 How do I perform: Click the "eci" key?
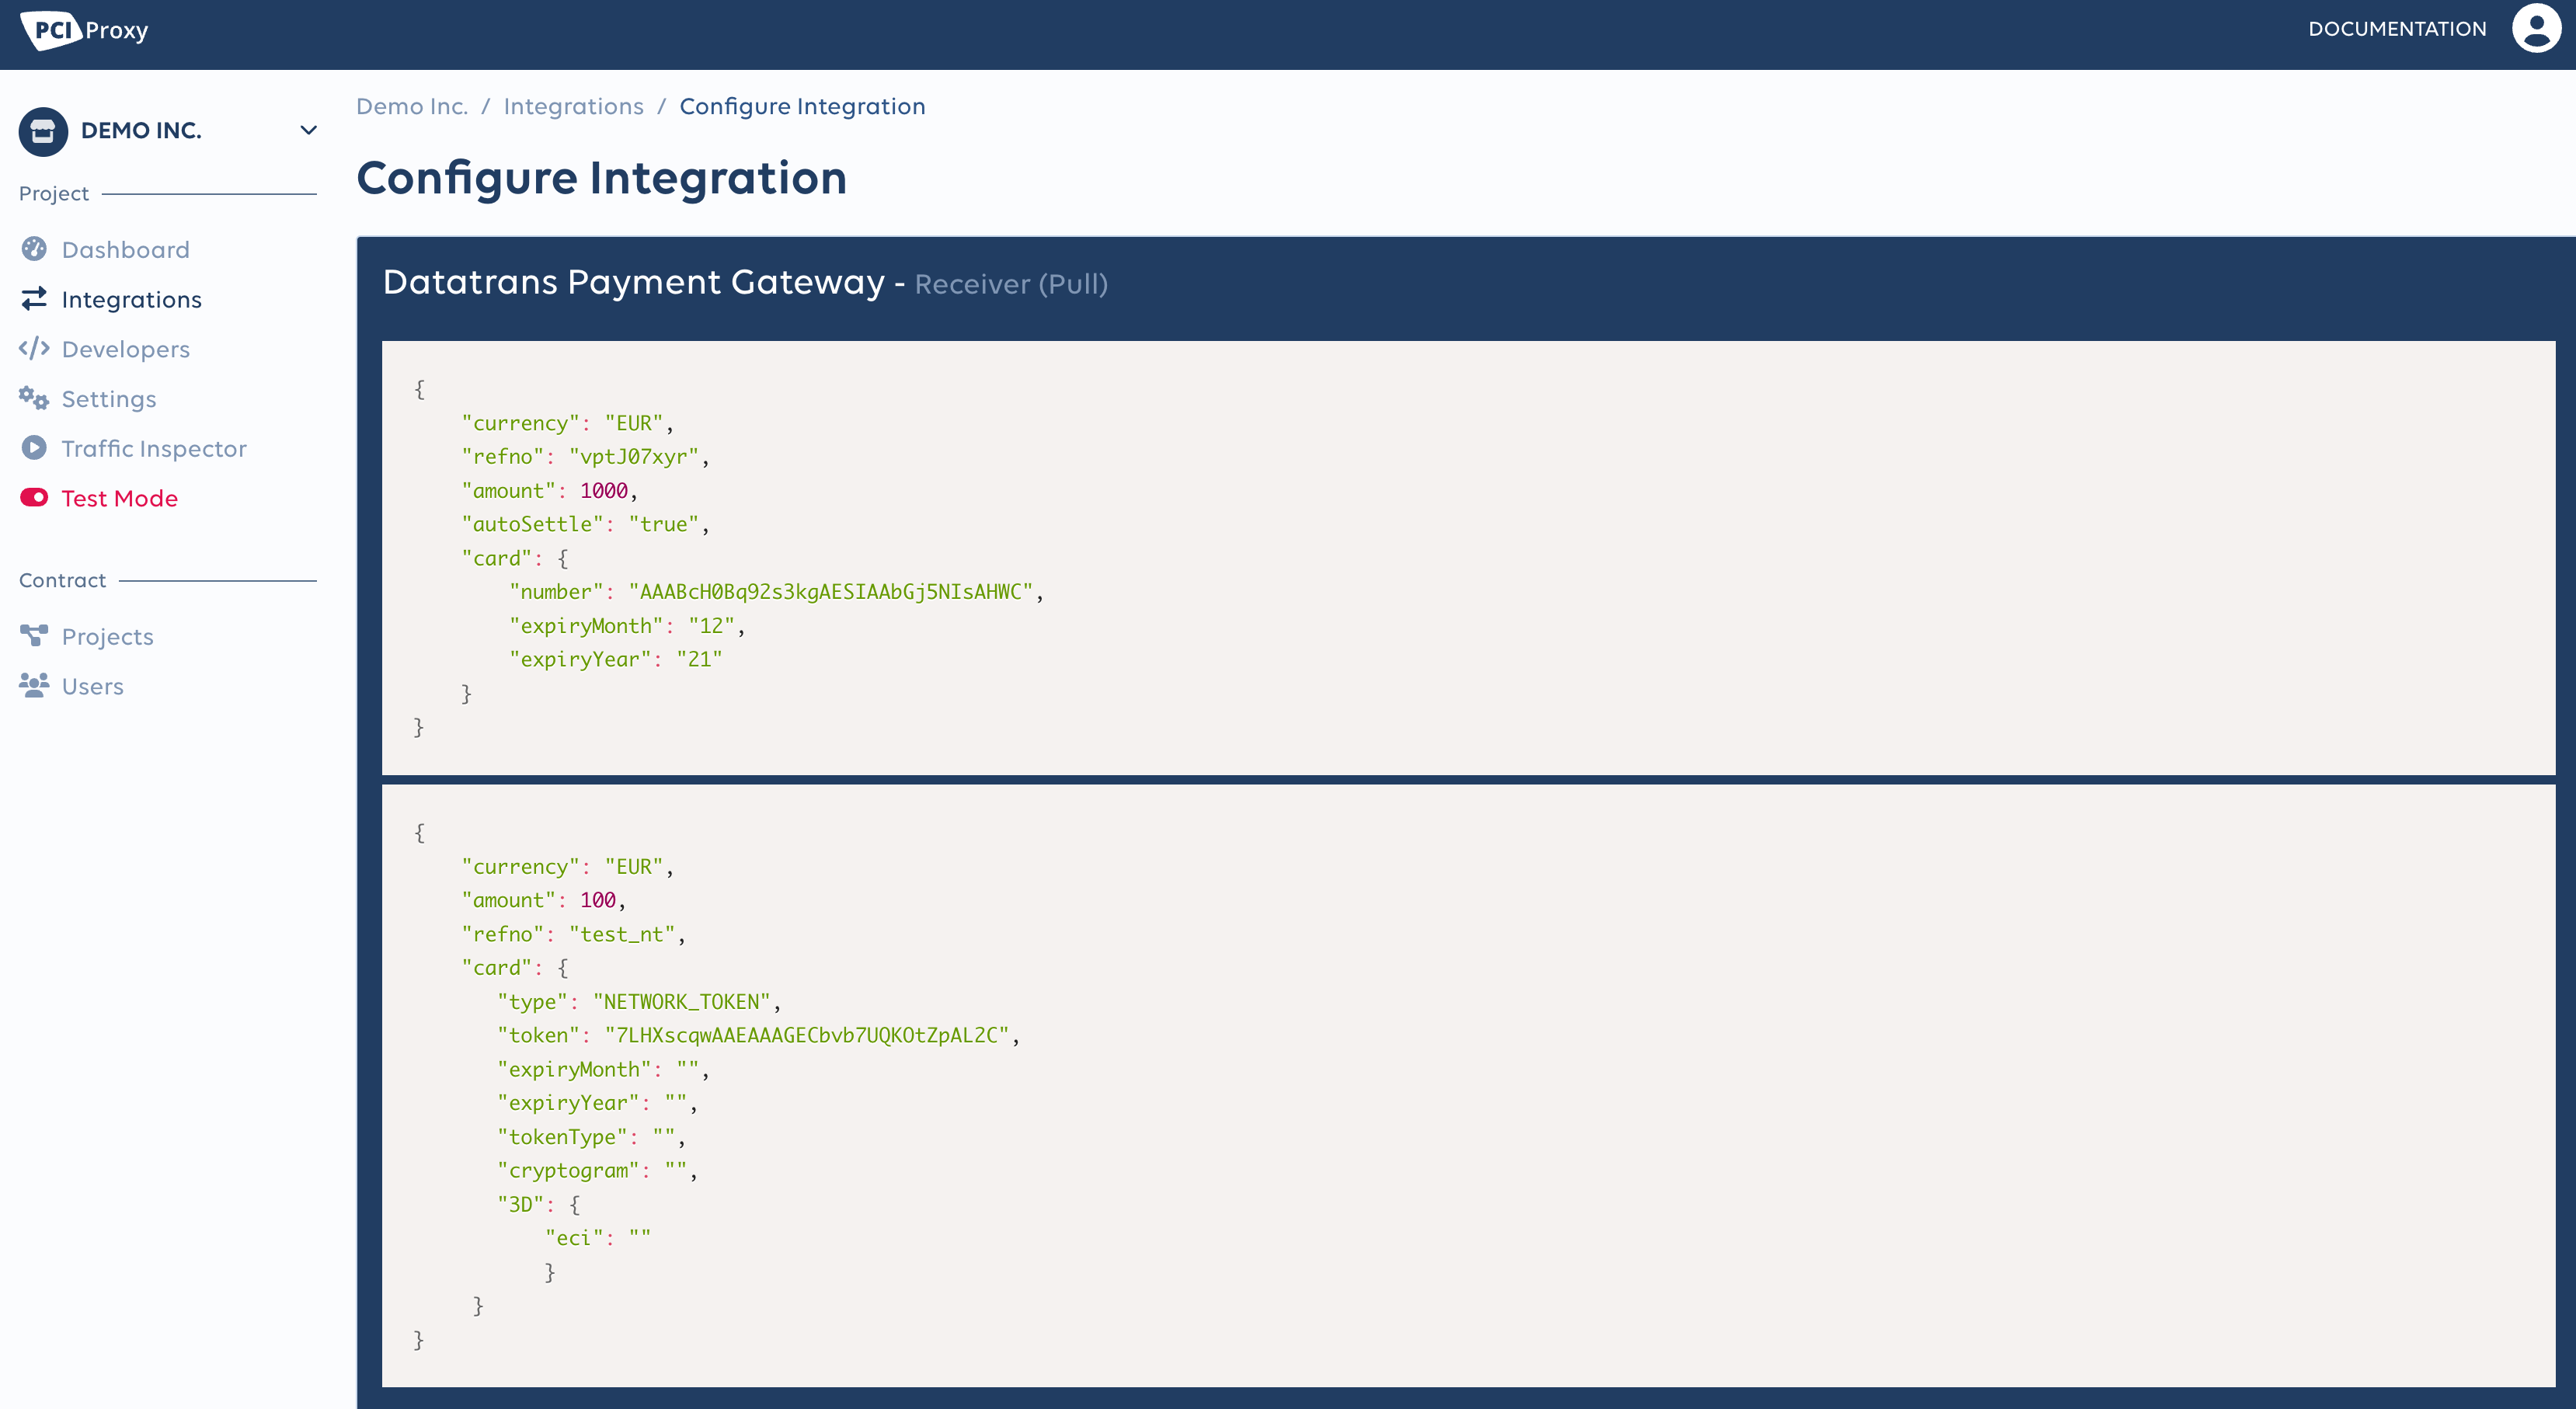[x=573, y=1238]
